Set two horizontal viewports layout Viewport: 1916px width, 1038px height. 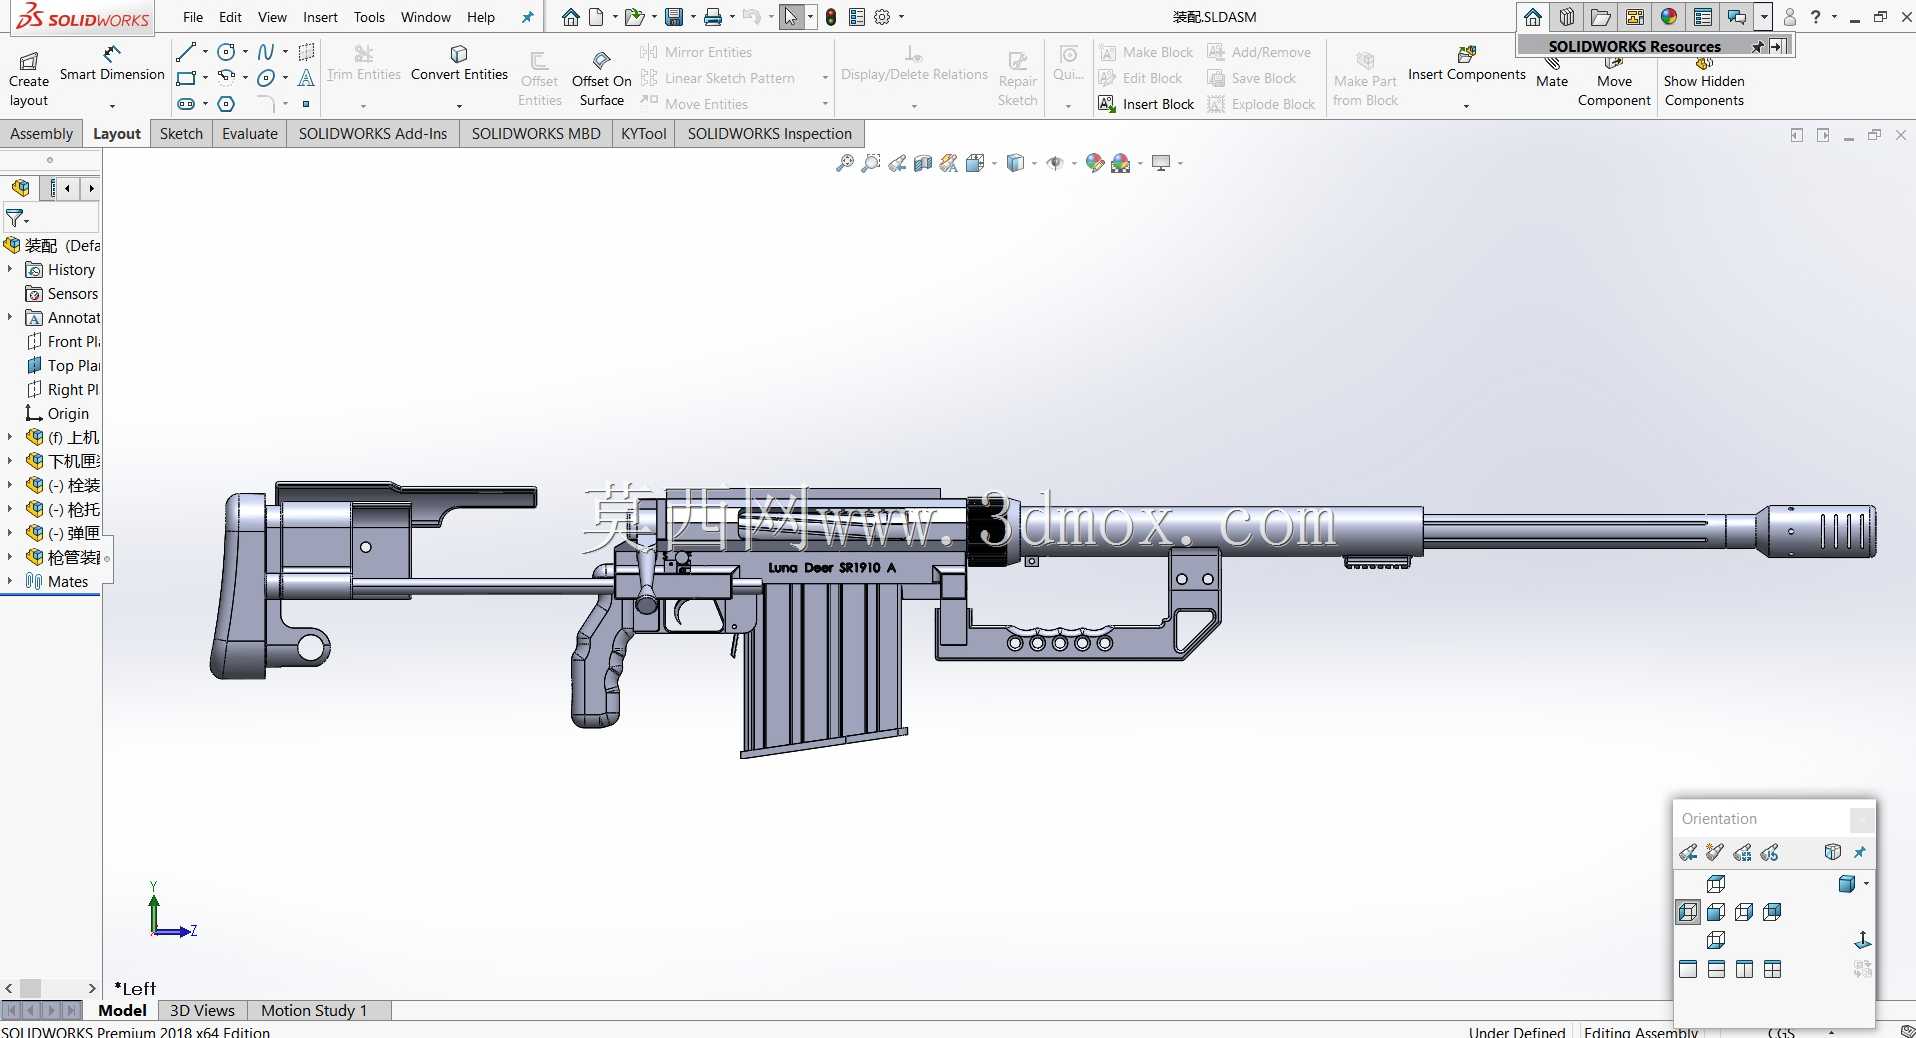tap(1716, 969)
